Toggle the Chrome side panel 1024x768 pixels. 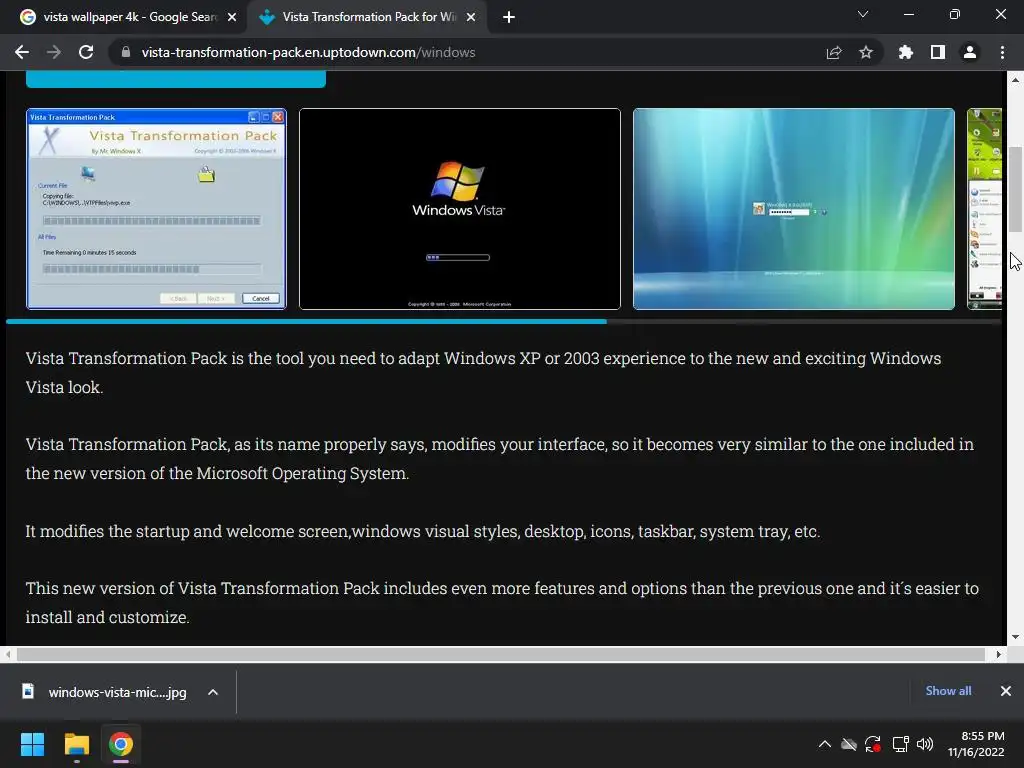pos(938,52)
